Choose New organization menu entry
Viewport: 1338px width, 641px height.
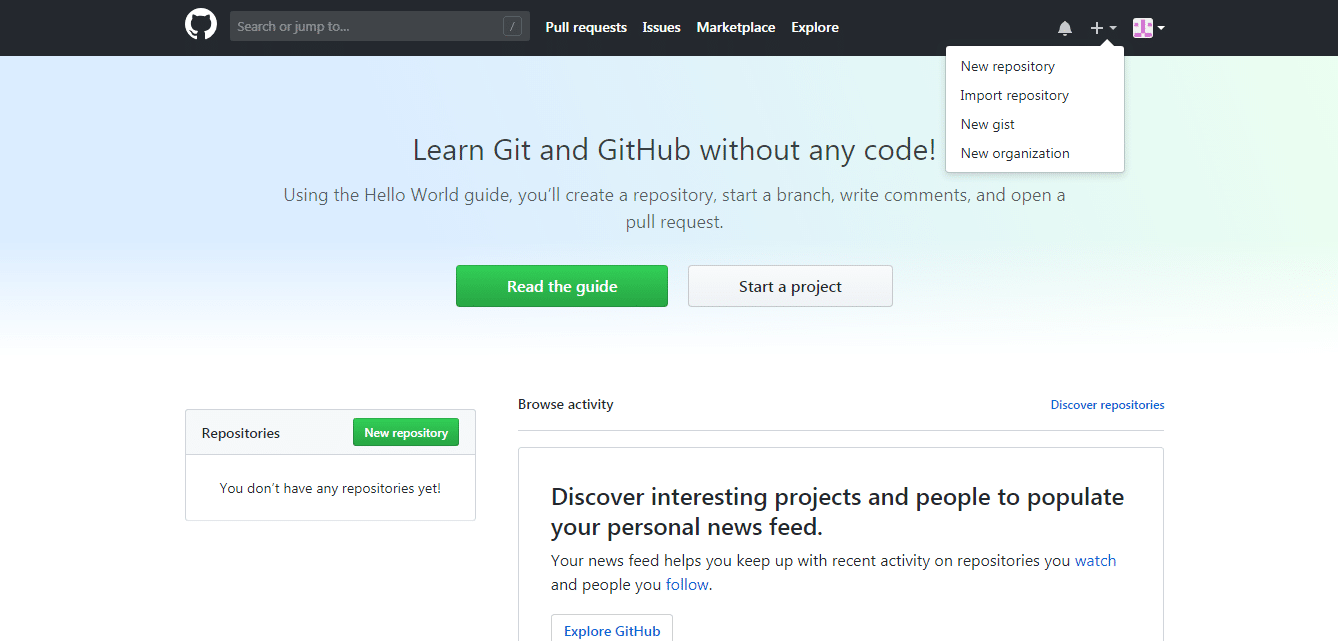(1035, 153)
